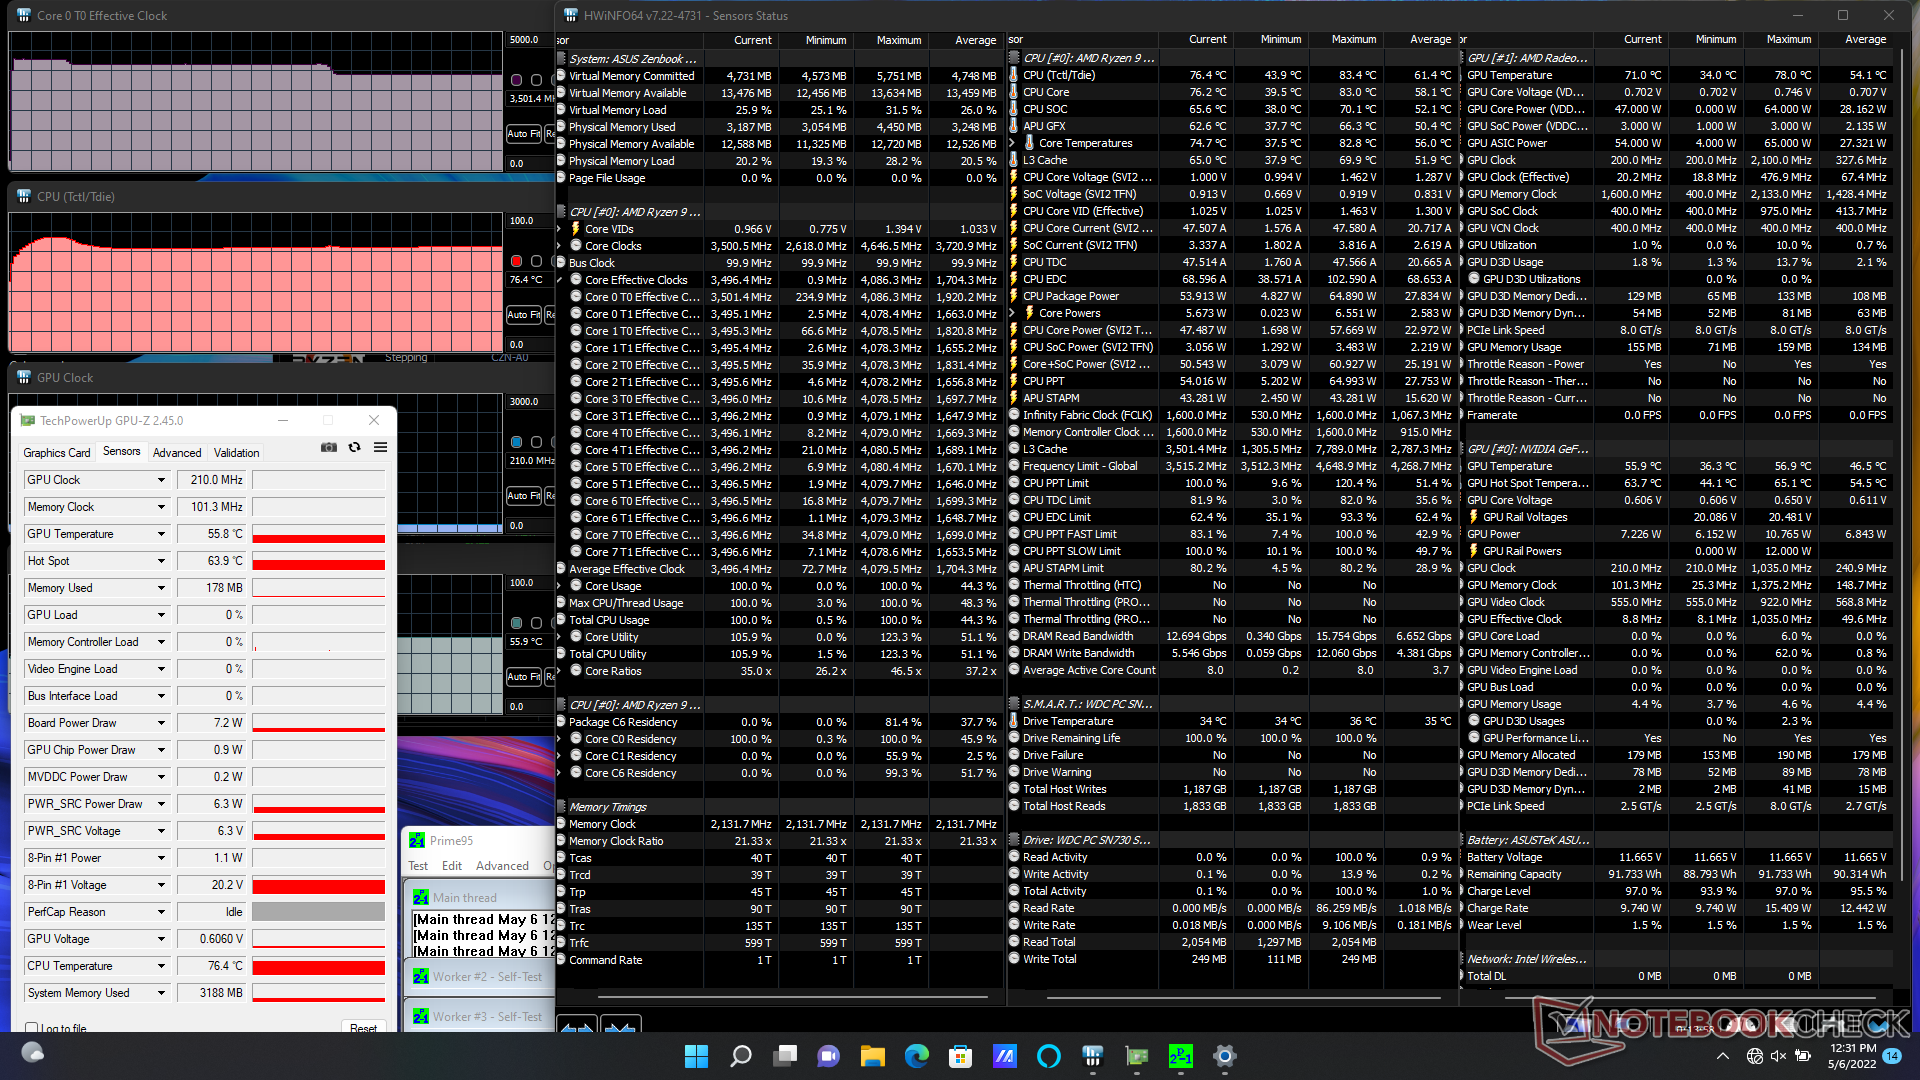Open the taskbar search icon

point(740,1056)
